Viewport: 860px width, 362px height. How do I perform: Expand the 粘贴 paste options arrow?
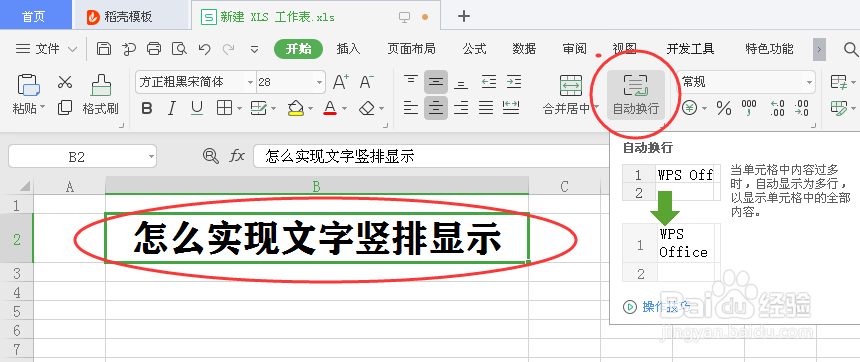(x=43, y=108)
